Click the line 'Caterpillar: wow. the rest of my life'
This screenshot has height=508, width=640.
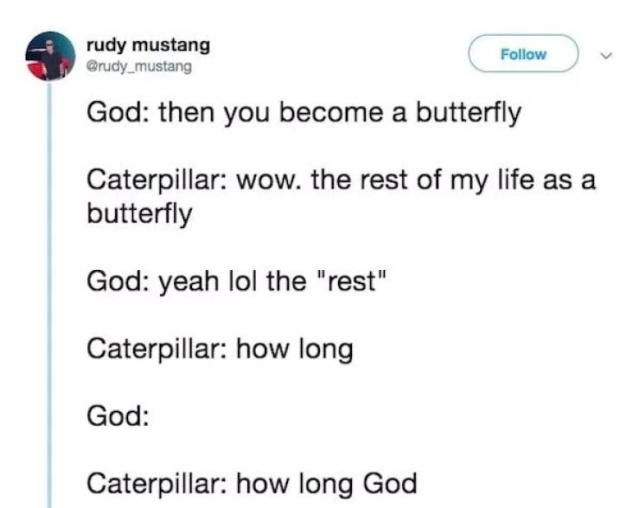(341, 180)
